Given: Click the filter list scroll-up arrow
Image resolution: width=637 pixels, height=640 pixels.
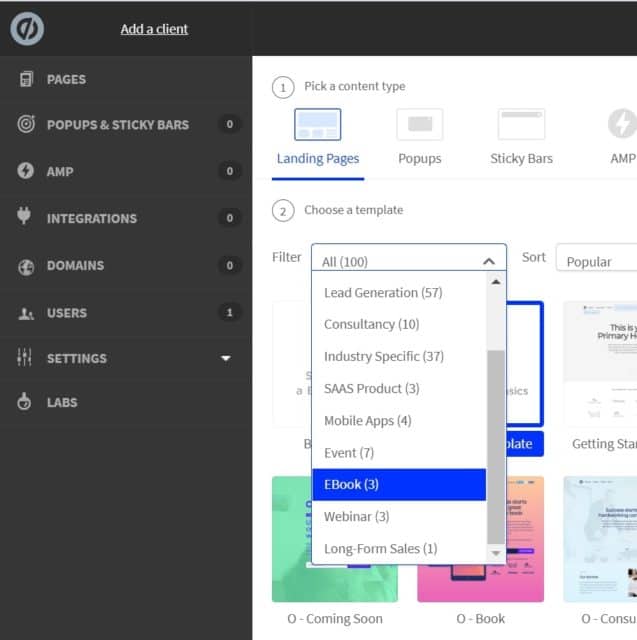Looking at the screenshot, I should pos(496,282).
